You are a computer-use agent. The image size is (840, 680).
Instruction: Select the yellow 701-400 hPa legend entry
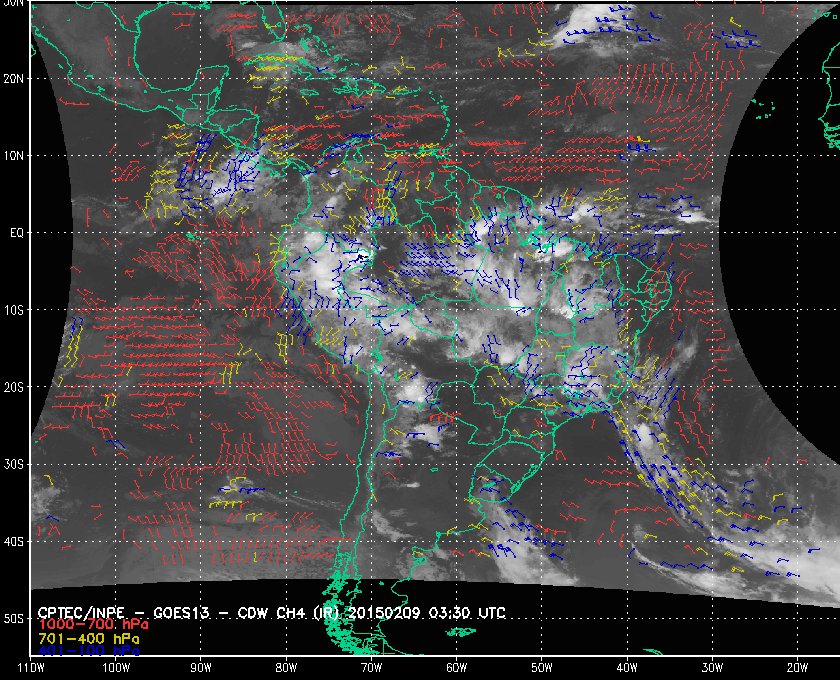[x=88, y=639]
